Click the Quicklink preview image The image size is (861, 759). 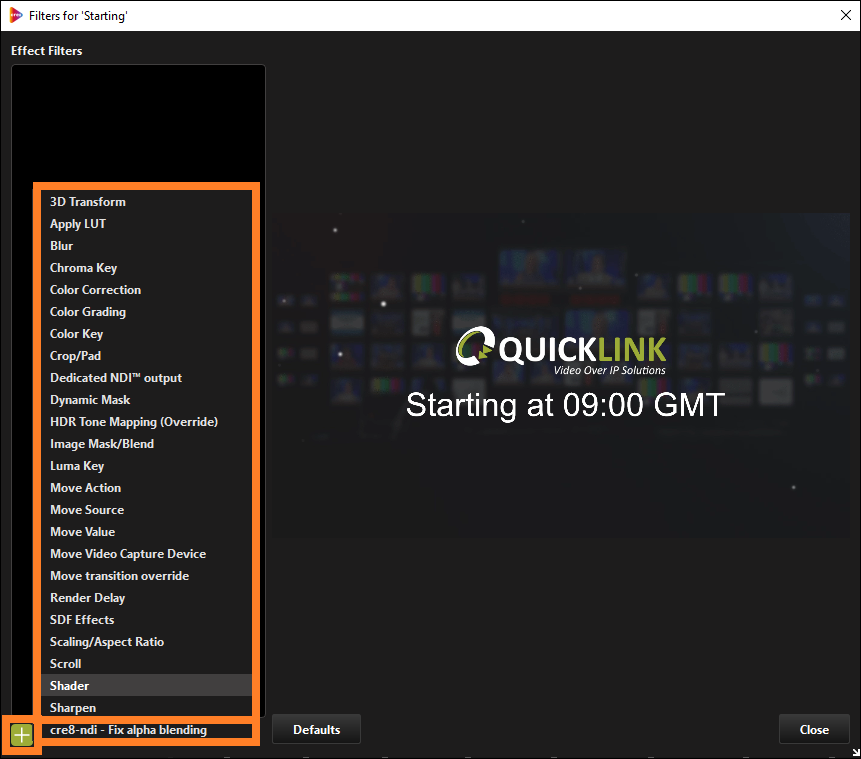click(562, 375)
